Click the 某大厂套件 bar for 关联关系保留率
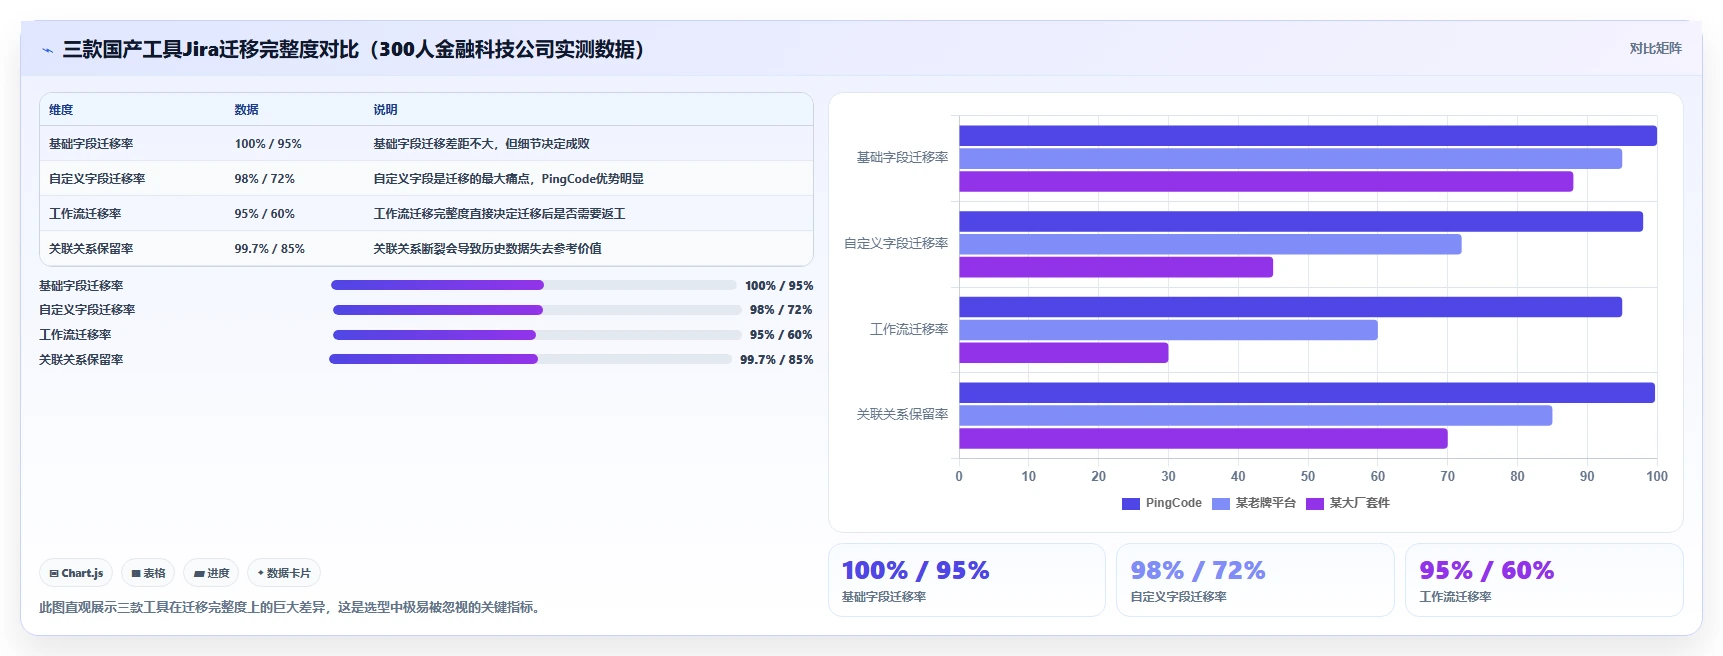Viewport: 1723px width, 656px height. [1203, 439]
